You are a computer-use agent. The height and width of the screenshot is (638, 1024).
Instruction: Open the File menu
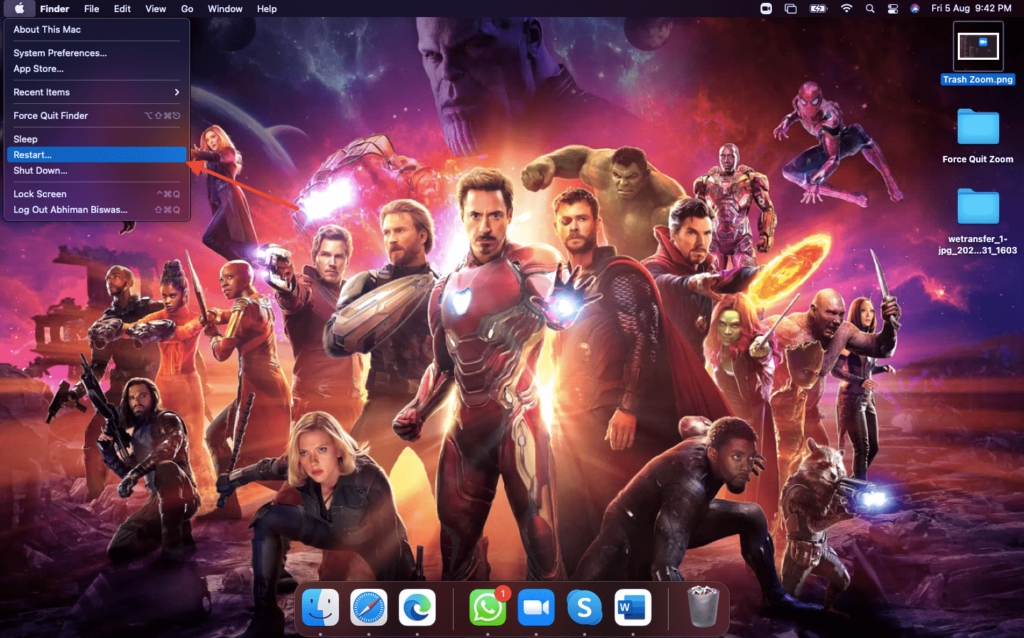tap(91, 9)
